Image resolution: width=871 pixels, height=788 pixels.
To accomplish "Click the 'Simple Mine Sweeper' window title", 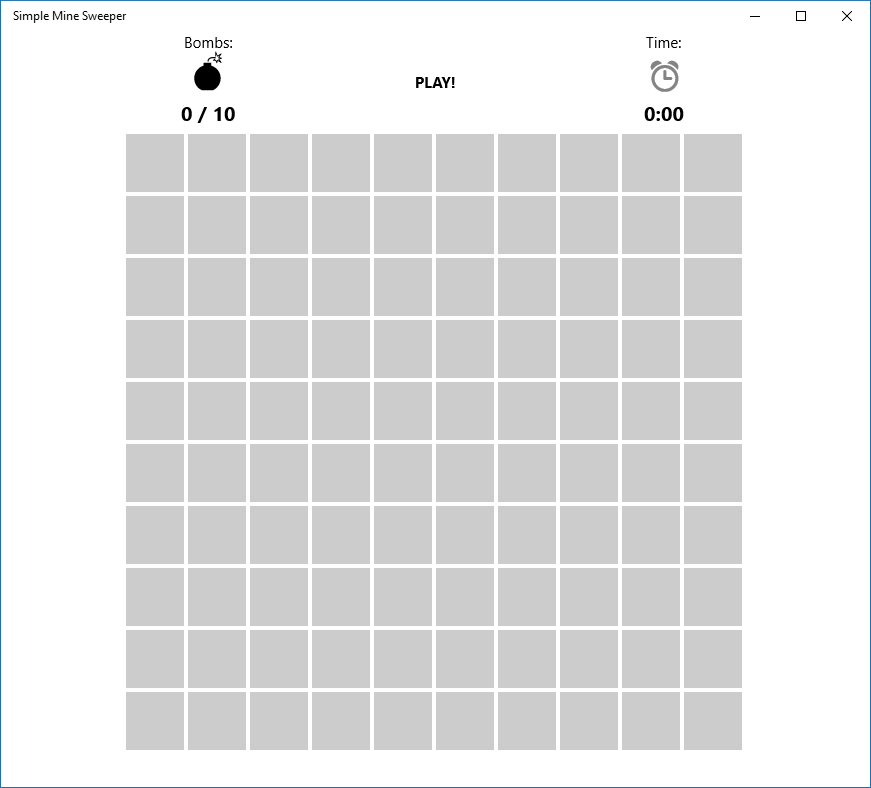I will point(69,16).
